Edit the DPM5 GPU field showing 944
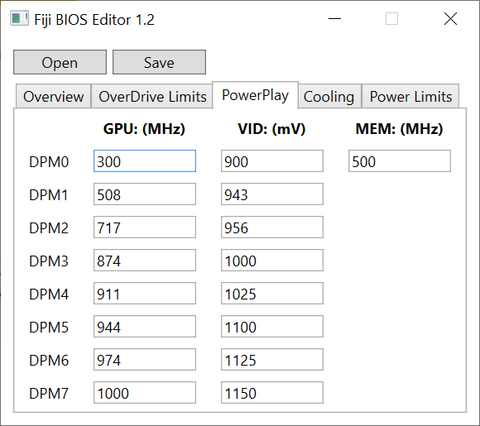The width and height of the screenshot is (480, 426). click(x=145, y=326)
